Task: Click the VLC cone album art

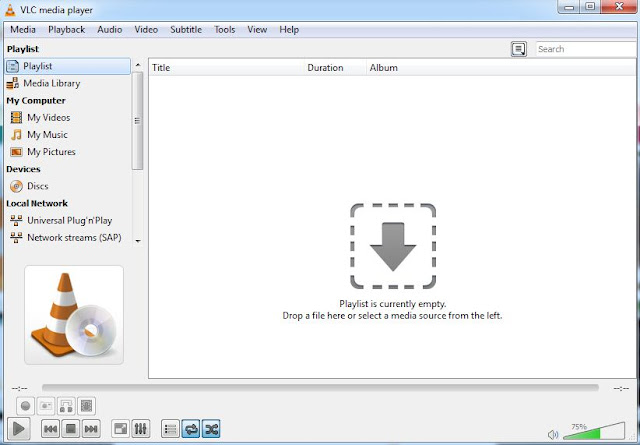Action: [74, 315]
